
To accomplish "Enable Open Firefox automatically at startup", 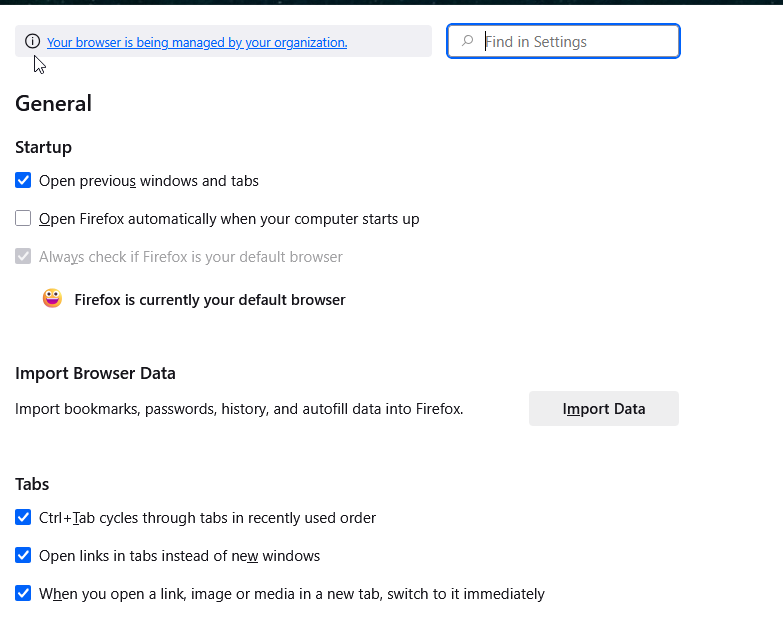I will point(23,218).
